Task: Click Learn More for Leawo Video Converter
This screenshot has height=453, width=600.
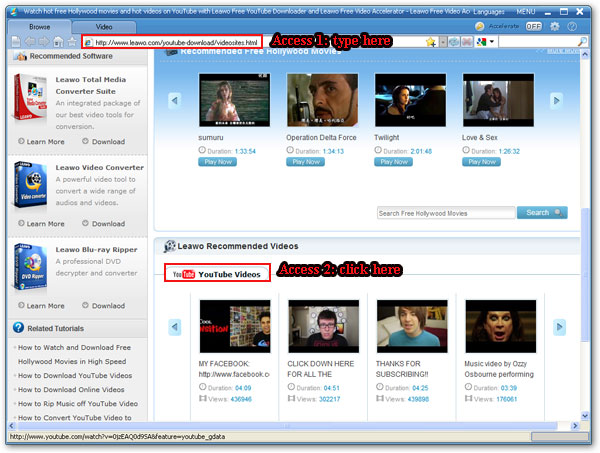Action: [41, 224]
